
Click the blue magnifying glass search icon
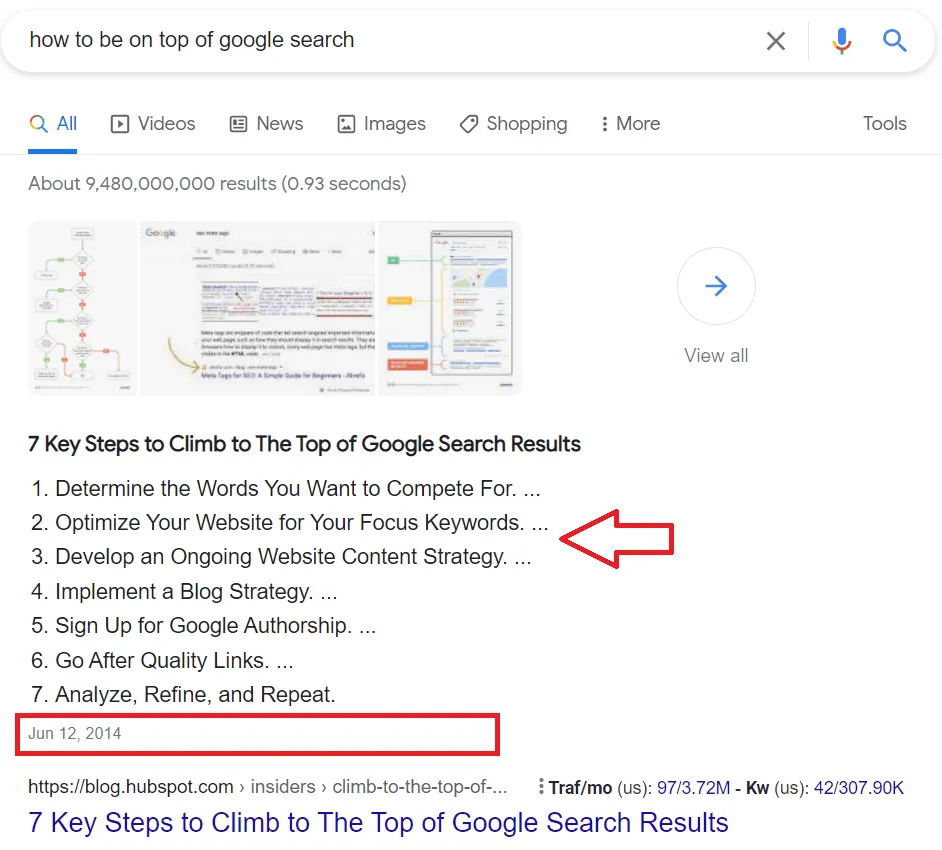click(895, 41)
